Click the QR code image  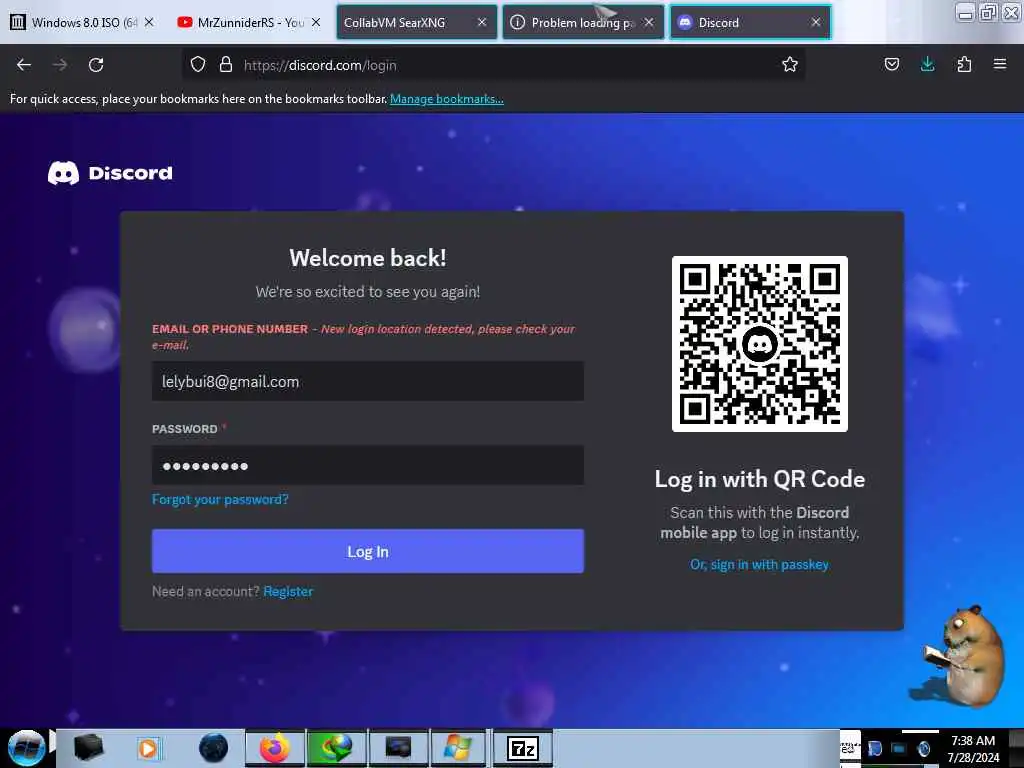point(760,344)
